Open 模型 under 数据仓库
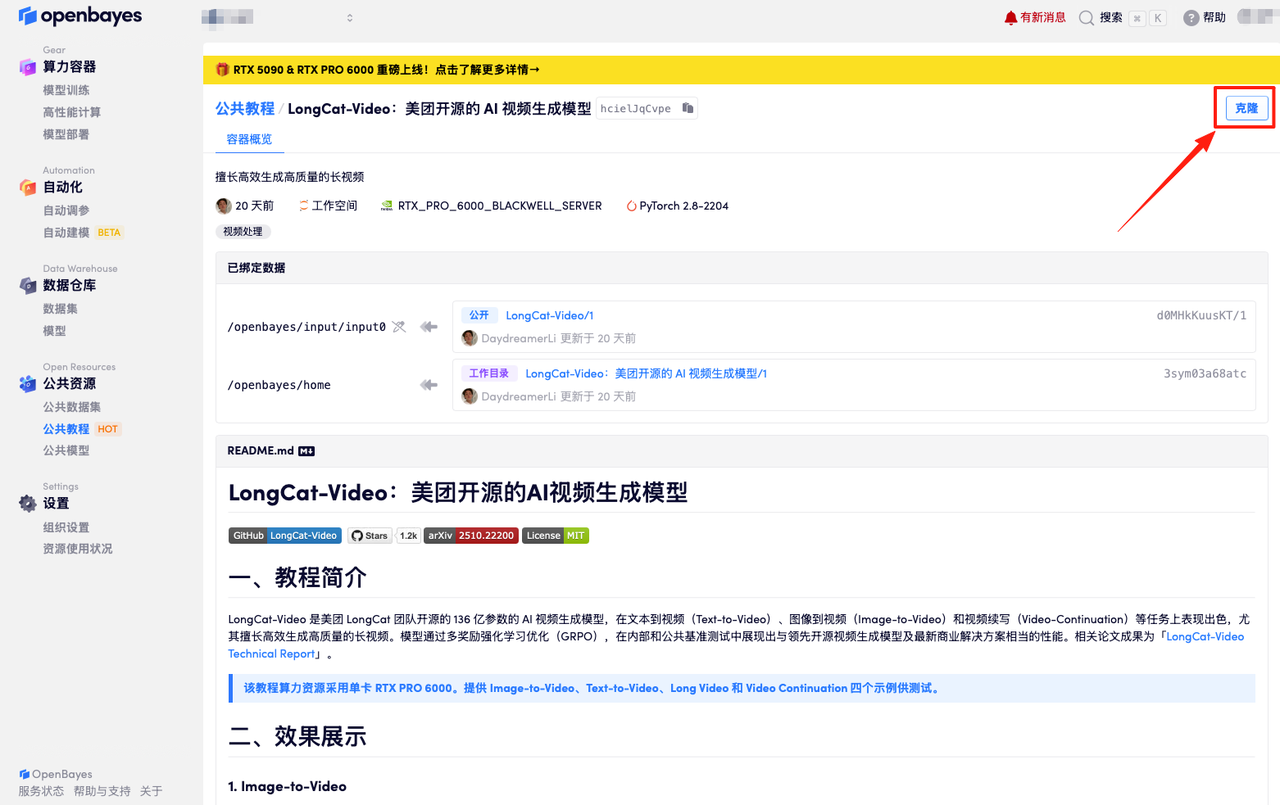This screenshot has width=1280, height=805. (54, 330)
